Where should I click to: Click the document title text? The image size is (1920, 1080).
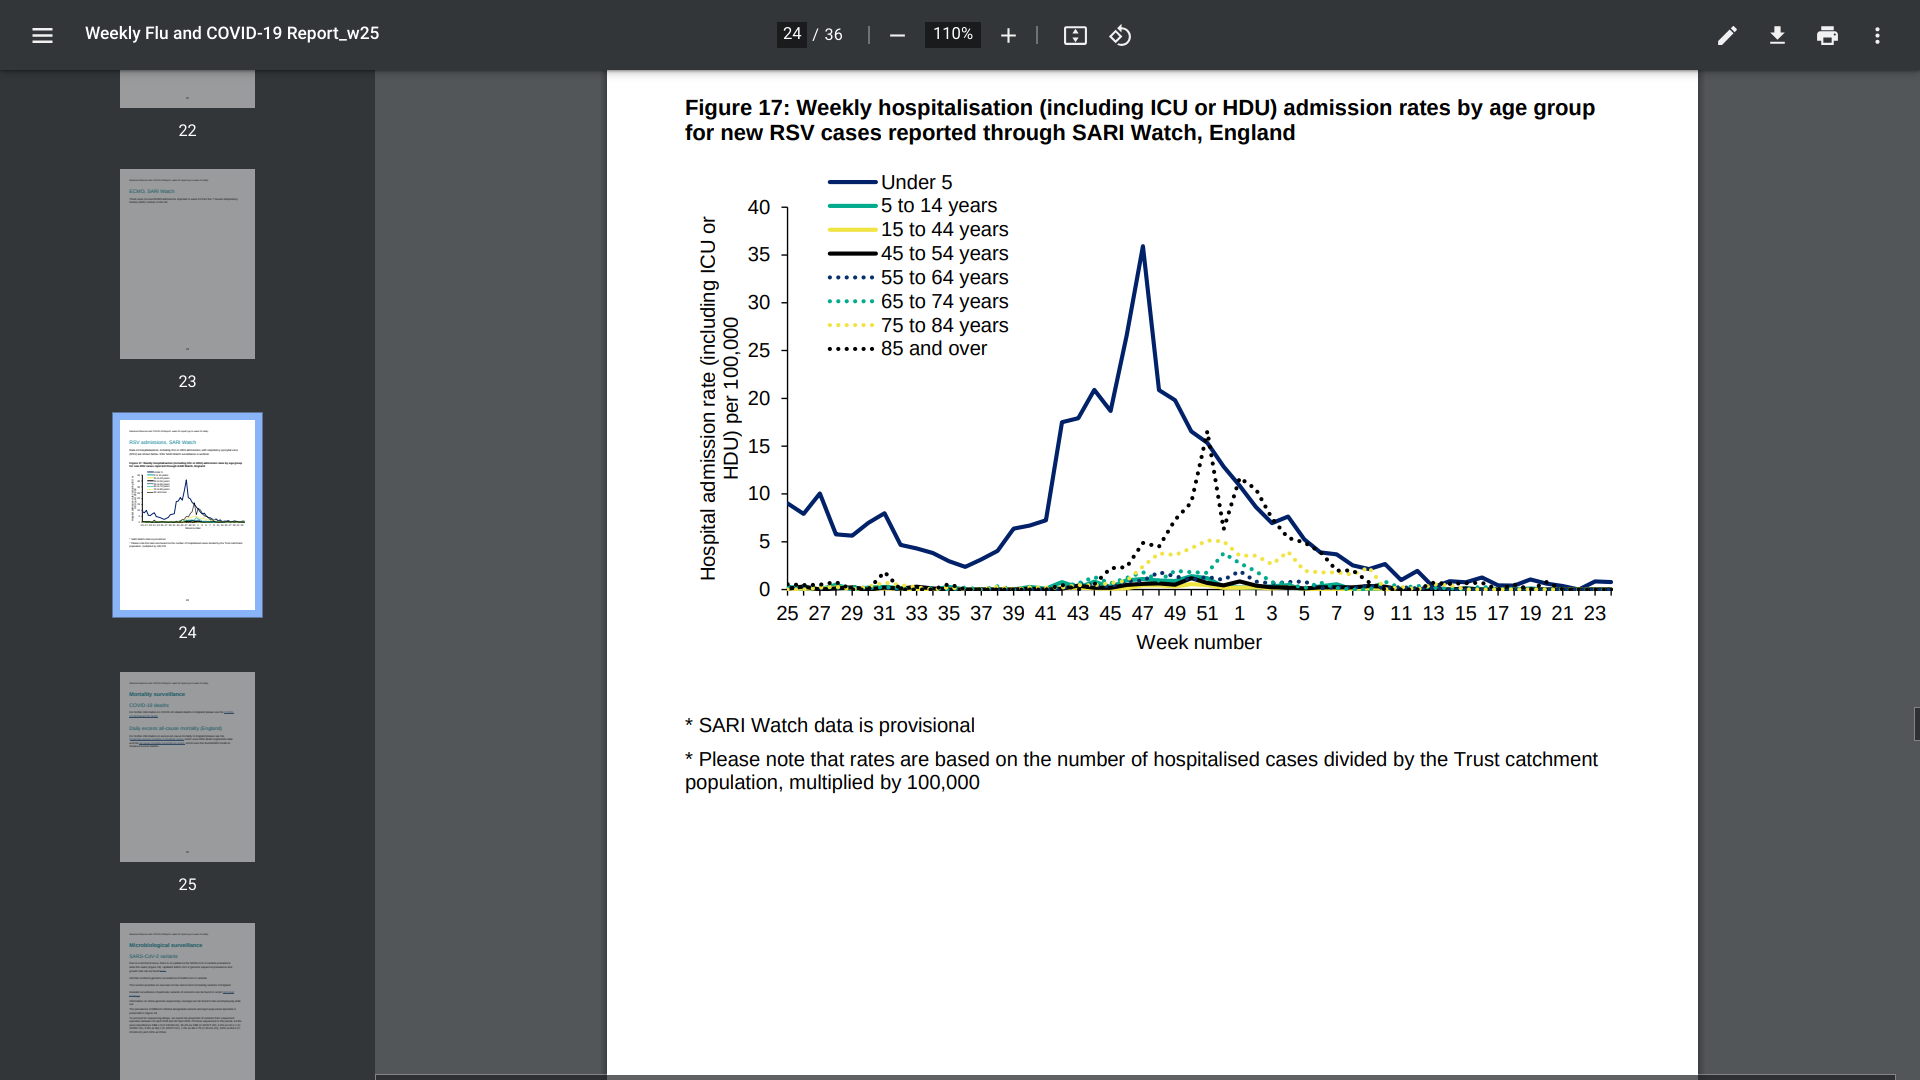232,33
